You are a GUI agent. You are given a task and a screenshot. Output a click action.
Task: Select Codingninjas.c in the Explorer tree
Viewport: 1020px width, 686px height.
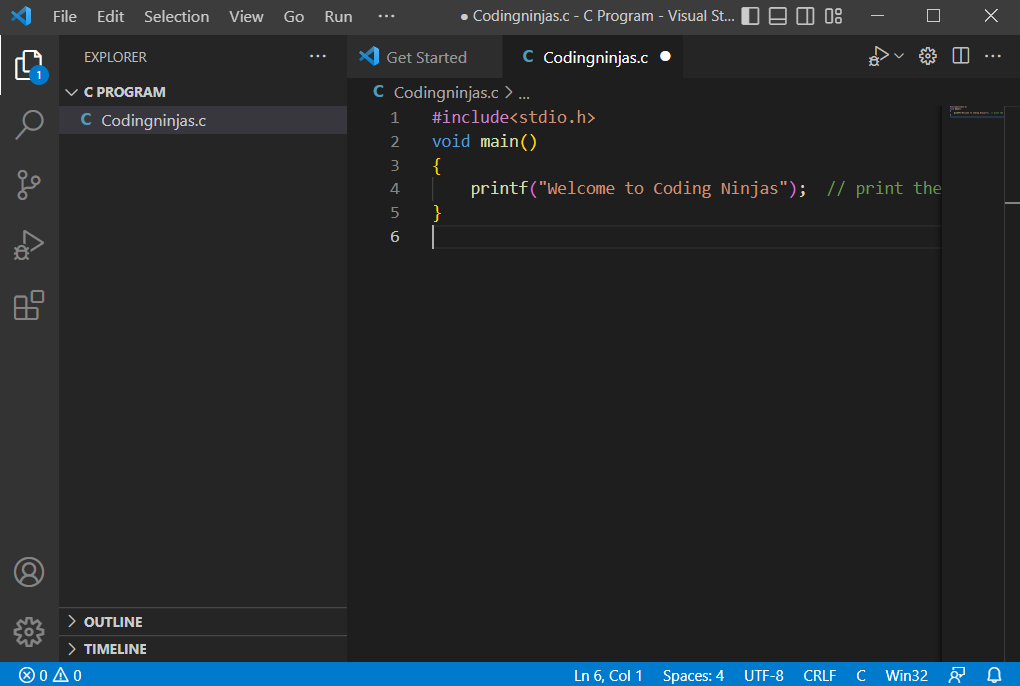pyautogui.click(x=153, y=121)
